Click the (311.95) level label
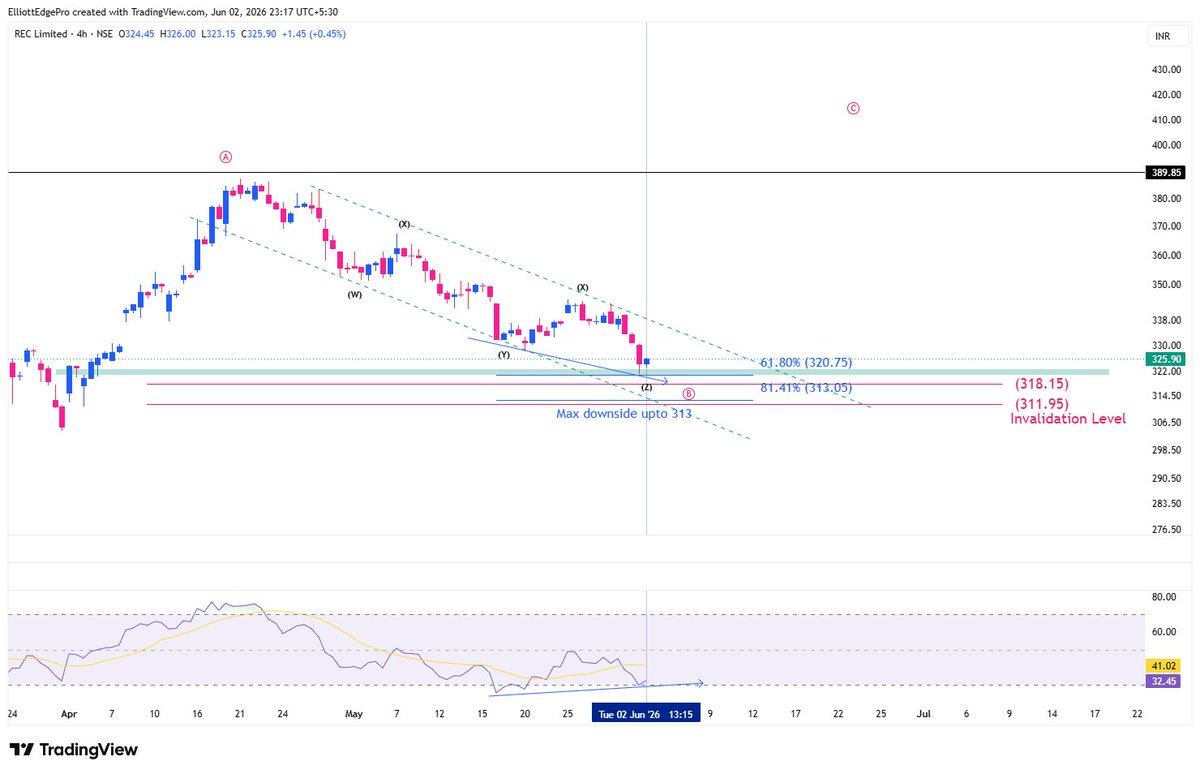The height and width of the screenshot is (774, 1200). click(1043, 404)
